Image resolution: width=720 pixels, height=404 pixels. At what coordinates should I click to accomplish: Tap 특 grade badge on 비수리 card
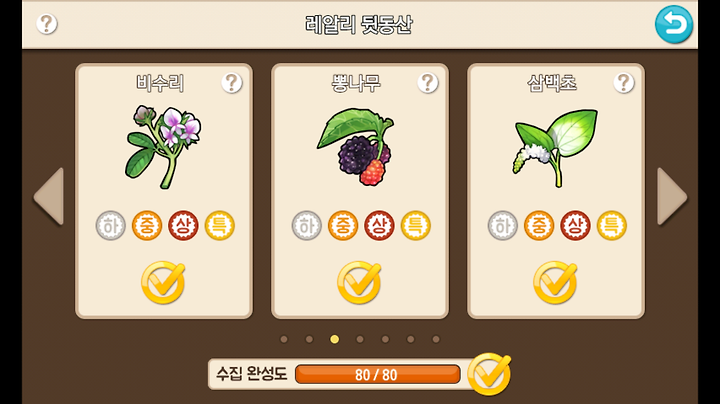(219, 225)
